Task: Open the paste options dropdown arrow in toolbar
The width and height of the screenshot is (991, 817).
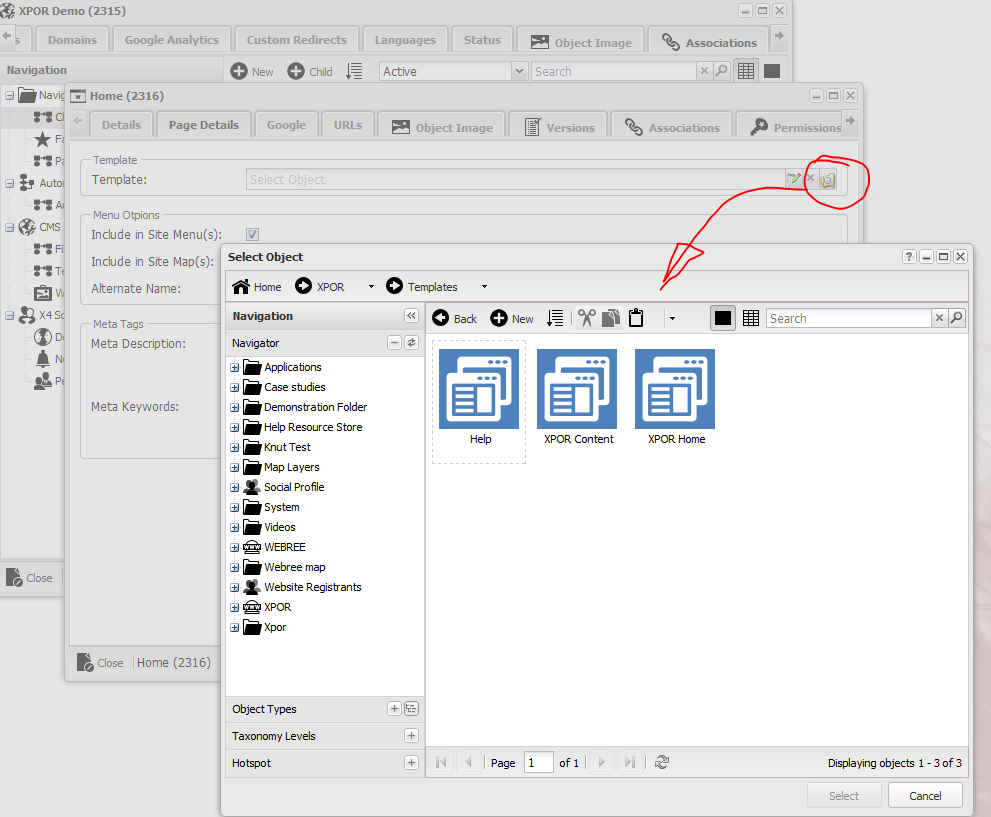Action: pos(672,318)
